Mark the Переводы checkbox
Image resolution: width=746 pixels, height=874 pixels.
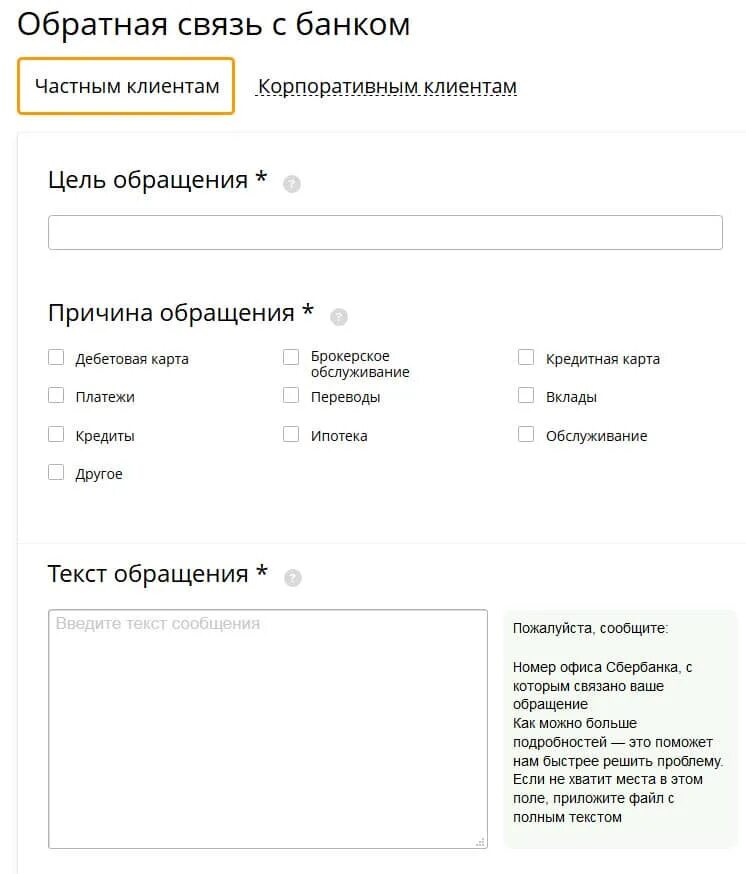[291, 395]
